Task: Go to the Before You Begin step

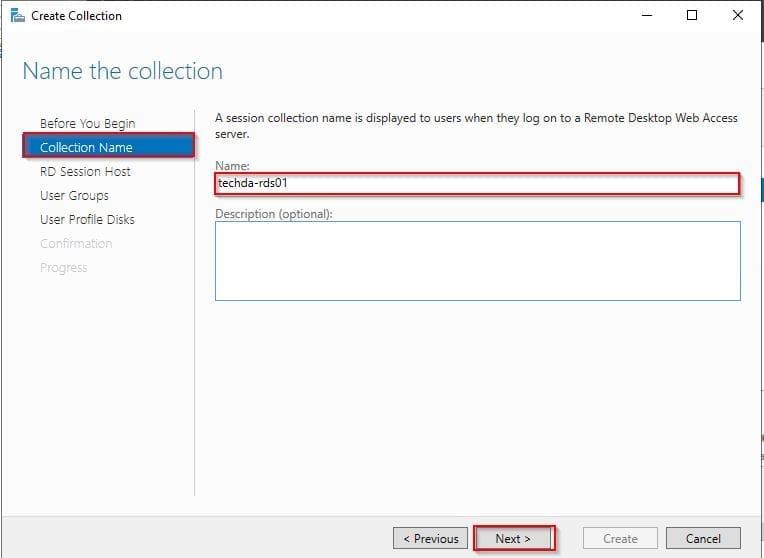Action: pyautogui.click(x=87, y=123)
